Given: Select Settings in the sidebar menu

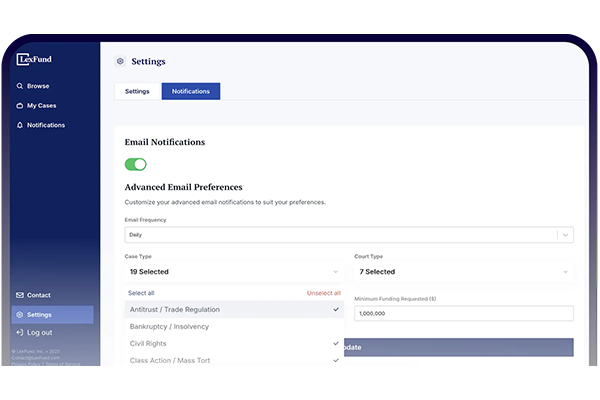Looking at the screenshot, I should [x=52, y=315].
